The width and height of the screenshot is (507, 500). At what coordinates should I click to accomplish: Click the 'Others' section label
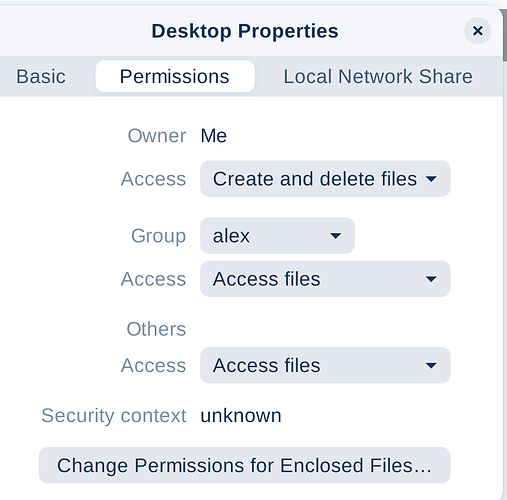pos(156,329)
